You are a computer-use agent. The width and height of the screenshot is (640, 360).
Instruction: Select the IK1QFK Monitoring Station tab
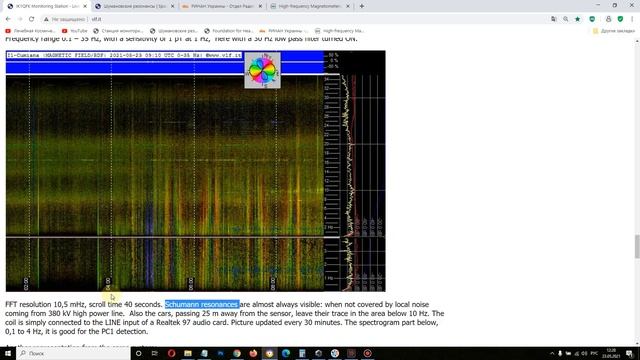click(45, 6)
